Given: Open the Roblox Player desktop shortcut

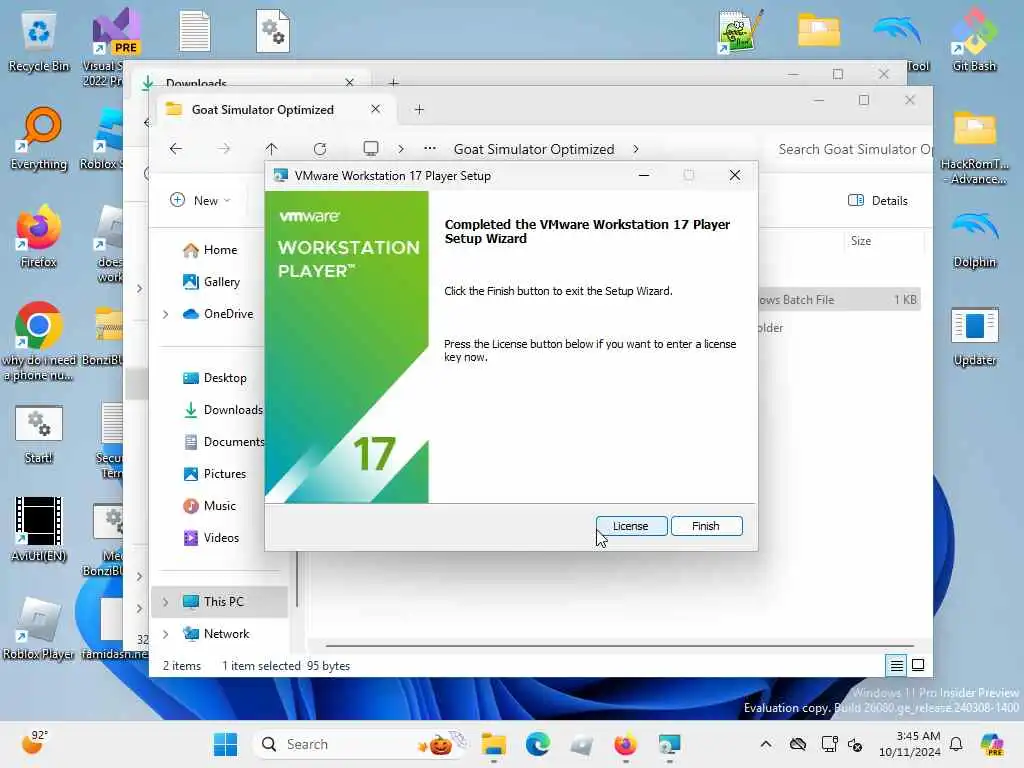Looking at the screenshot, I should (x=39, y=628).
